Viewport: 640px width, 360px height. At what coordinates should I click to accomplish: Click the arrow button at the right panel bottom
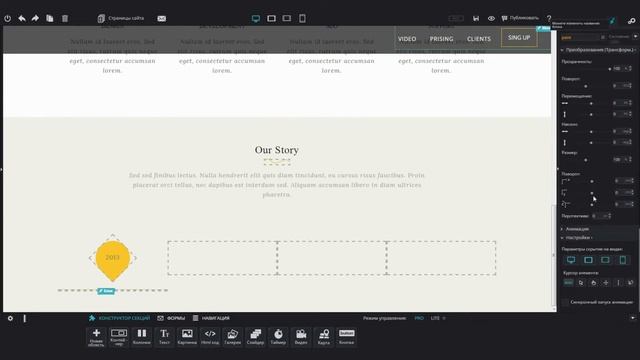[633, 318]
